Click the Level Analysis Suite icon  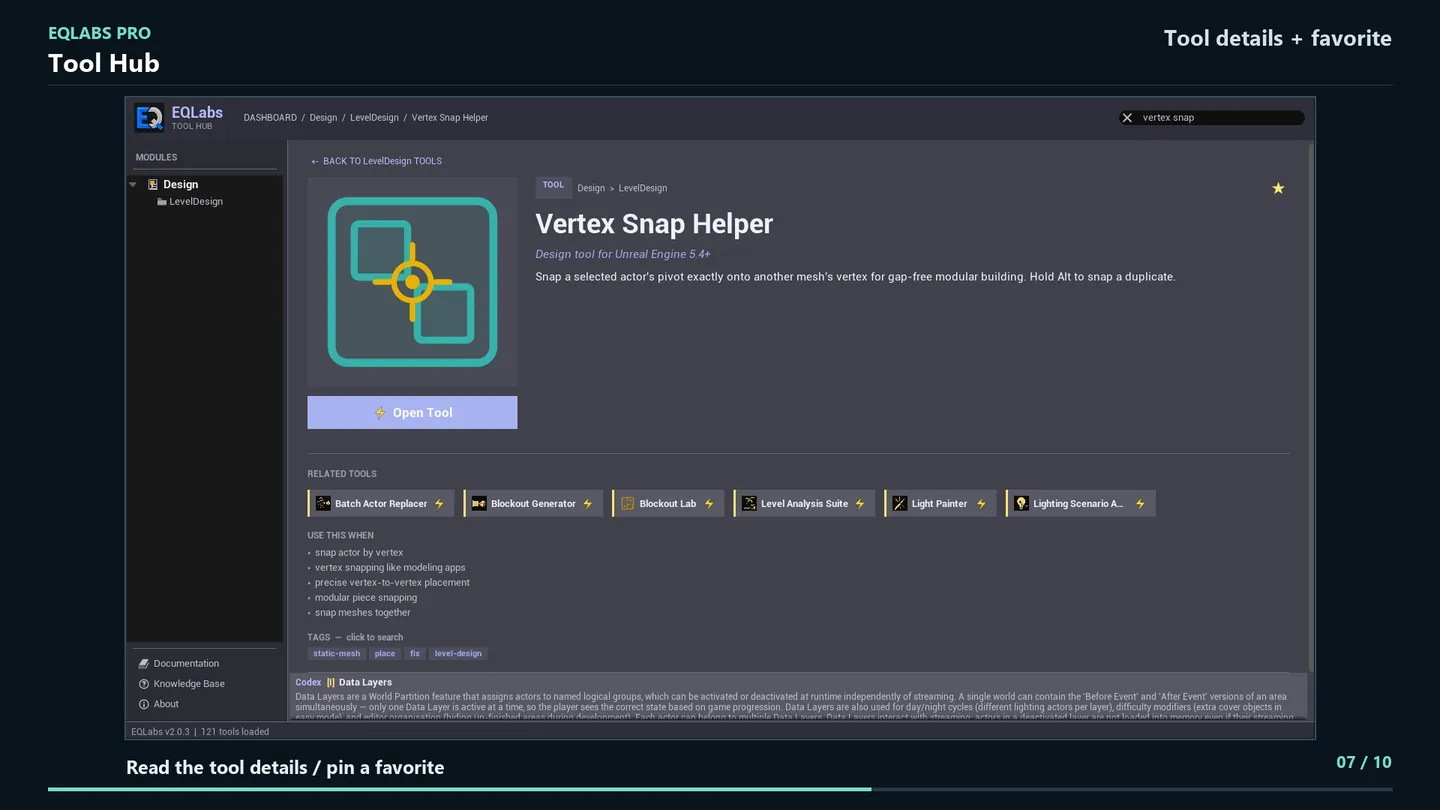[x=749, y=504]
